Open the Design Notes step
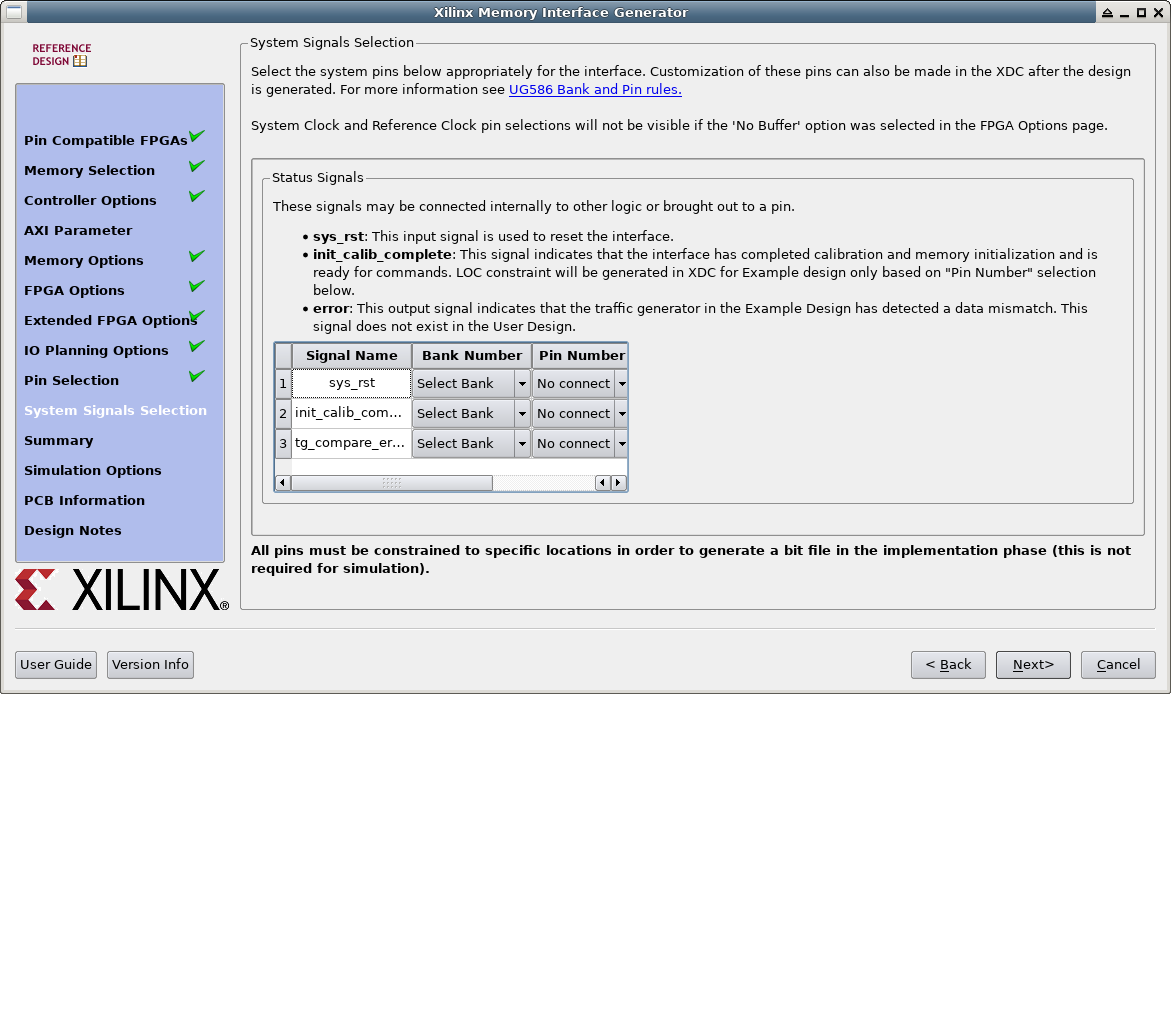This screenshot has width=1171, height=1009. (x=72, y=530)
